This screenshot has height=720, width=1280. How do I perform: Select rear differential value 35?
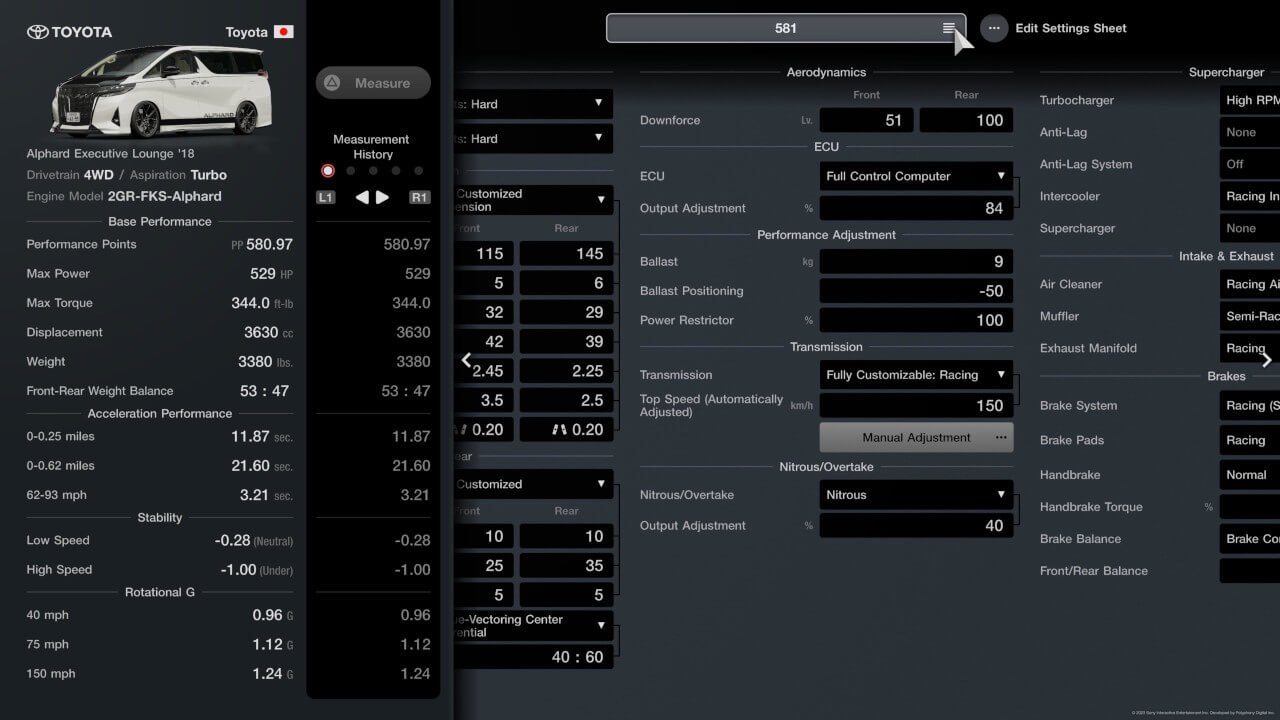[x=566, y=566]
